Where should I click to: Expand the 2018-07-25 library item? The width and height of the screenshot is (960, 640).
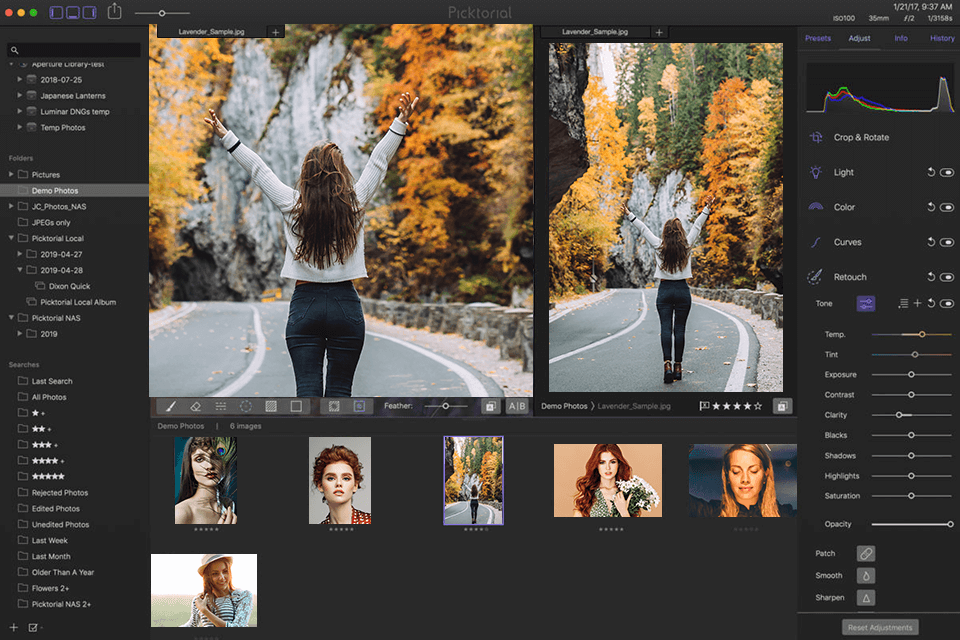19,79
